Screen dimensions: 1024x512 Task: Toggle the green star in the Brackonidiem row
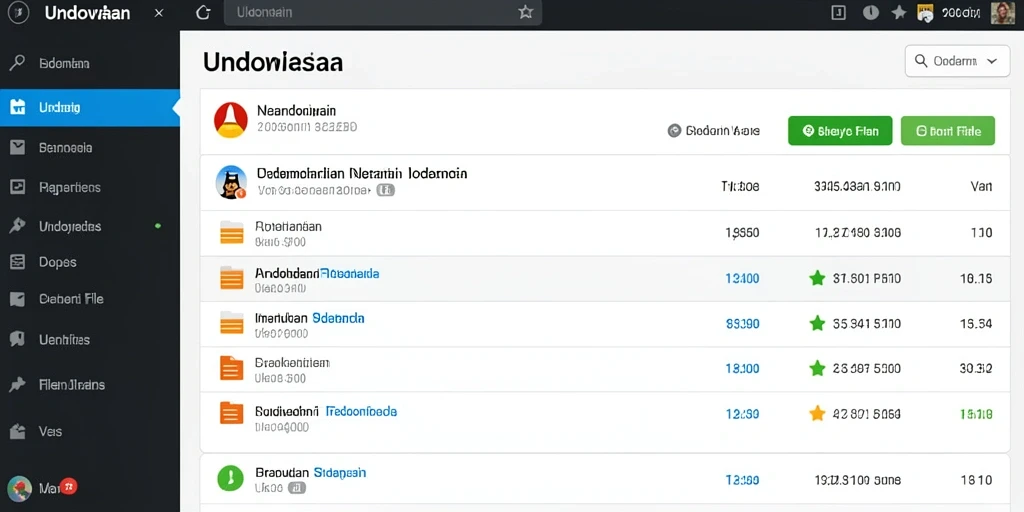[817, 368]
